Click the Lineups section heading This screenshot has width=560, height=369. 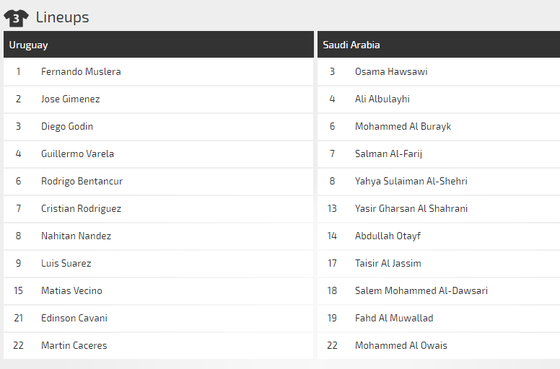coord(62,18)
